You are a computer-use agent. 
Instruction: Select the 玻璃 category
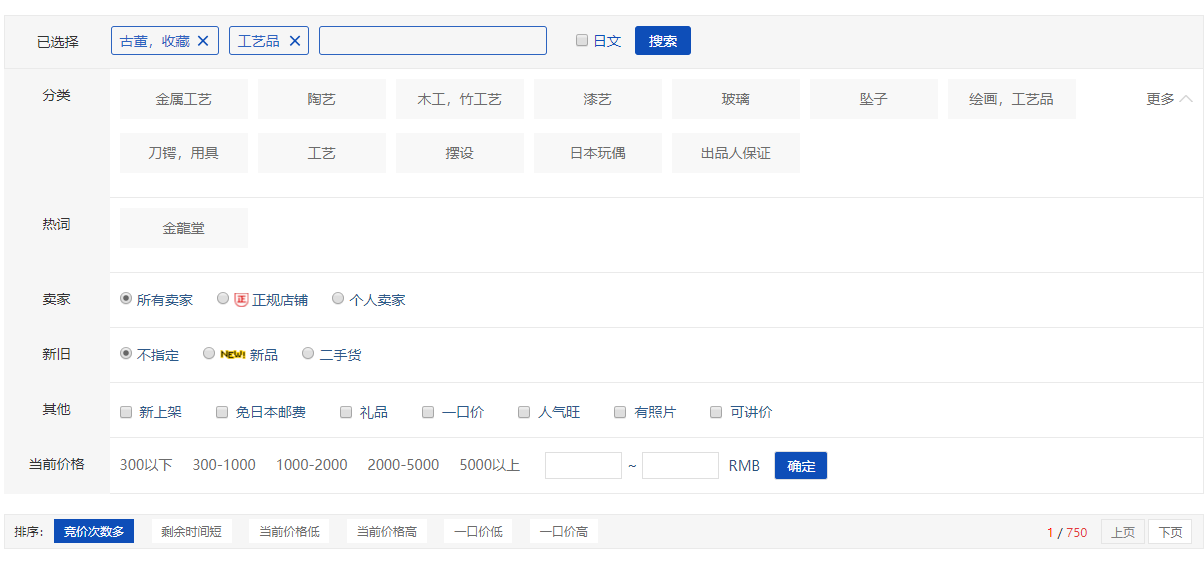click(736, 99)
